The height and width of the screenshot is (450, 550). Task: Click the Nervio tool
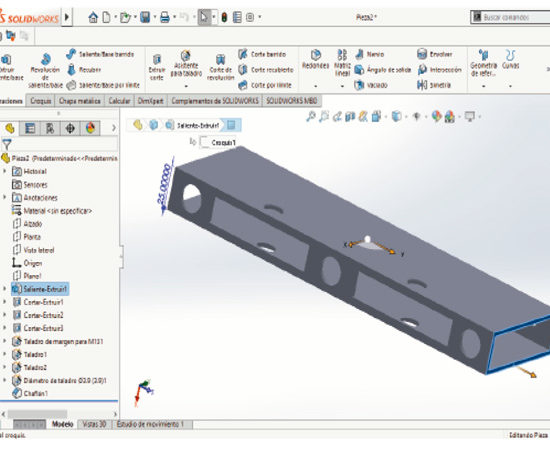pyautogui.click(x=370, y=54)
